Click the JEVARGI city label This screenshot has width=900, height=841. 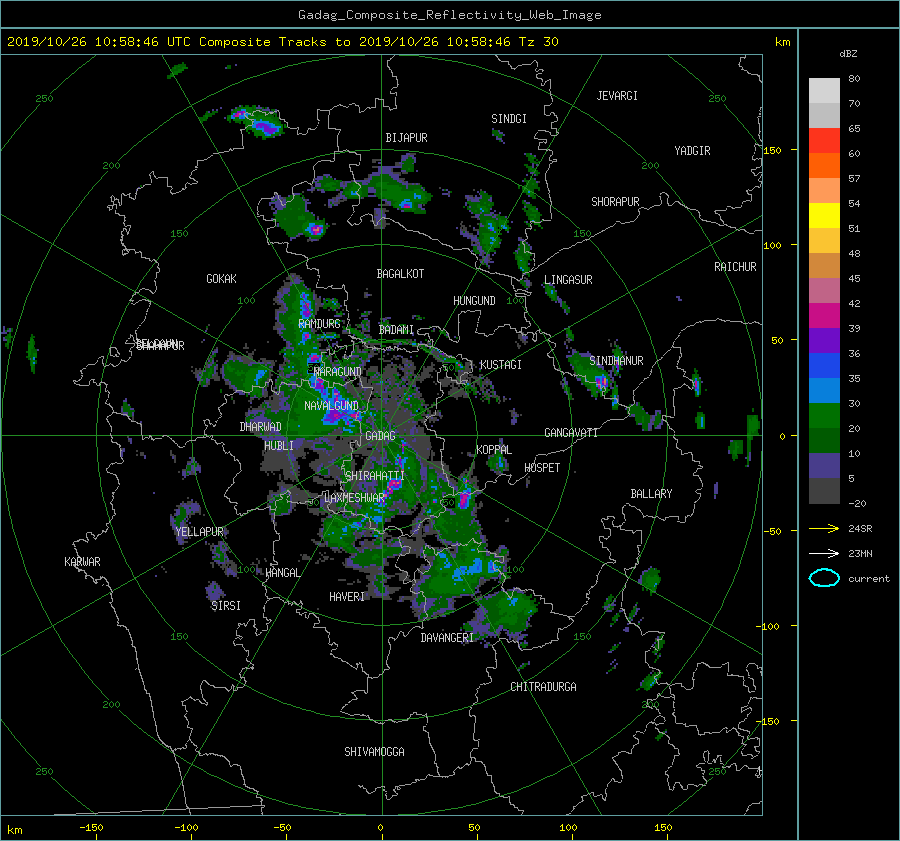[617, 95]
